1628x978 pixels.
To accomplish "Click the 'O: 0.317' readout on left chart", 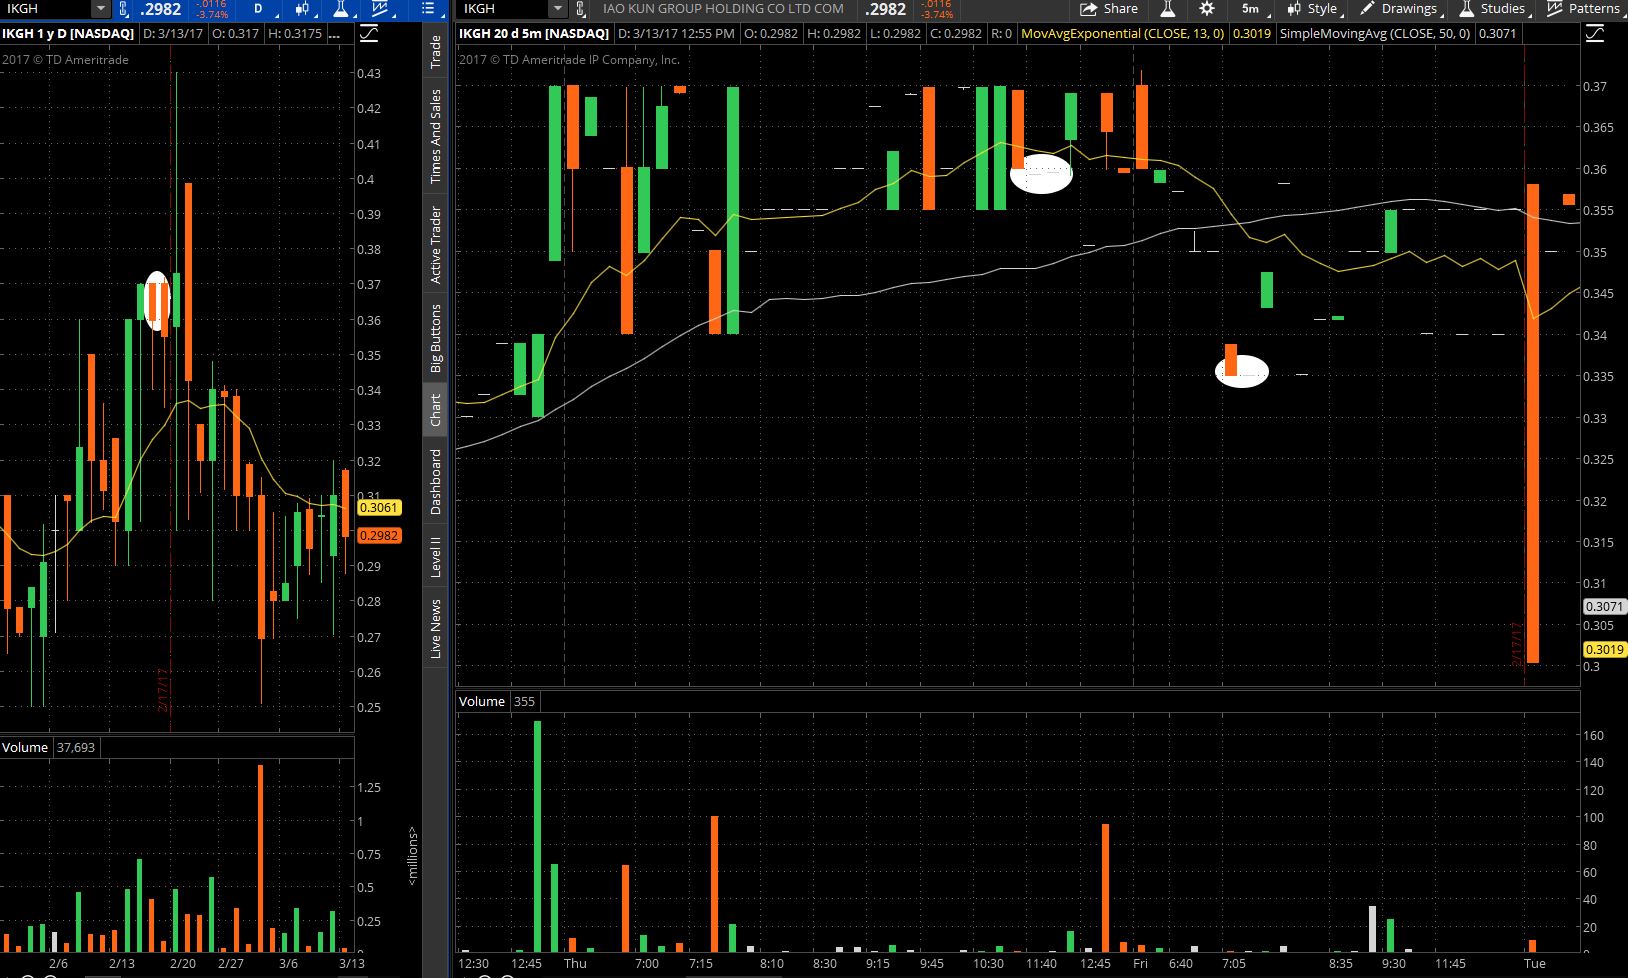I will tap(236, 33).
